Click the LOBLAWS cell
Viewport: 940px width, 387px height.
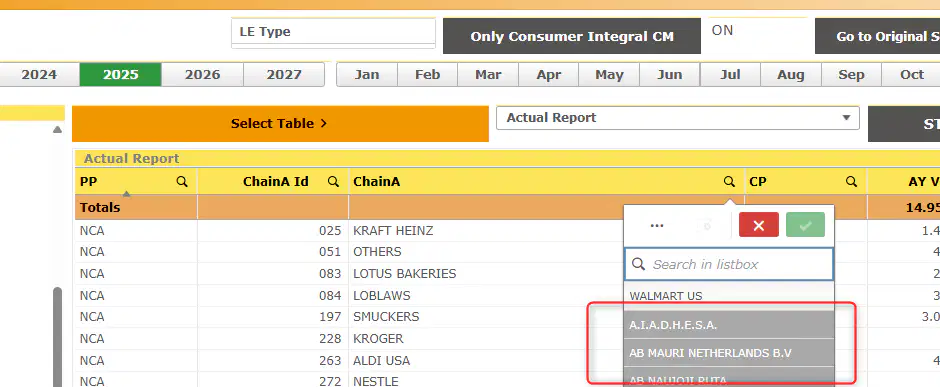(382, 295)
